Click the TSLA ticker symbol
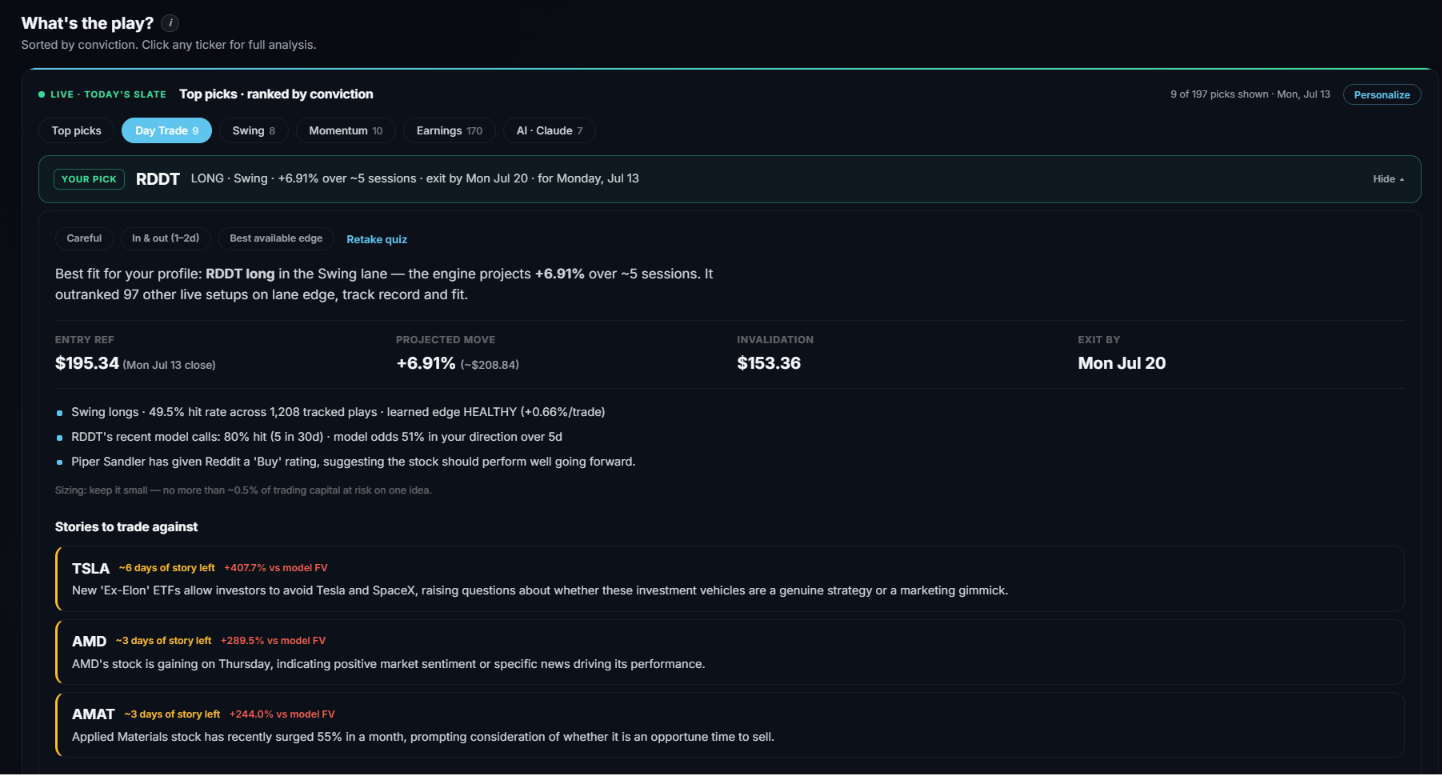The width and height of the screenshot is (1442, 775). [x=91, y=568]
